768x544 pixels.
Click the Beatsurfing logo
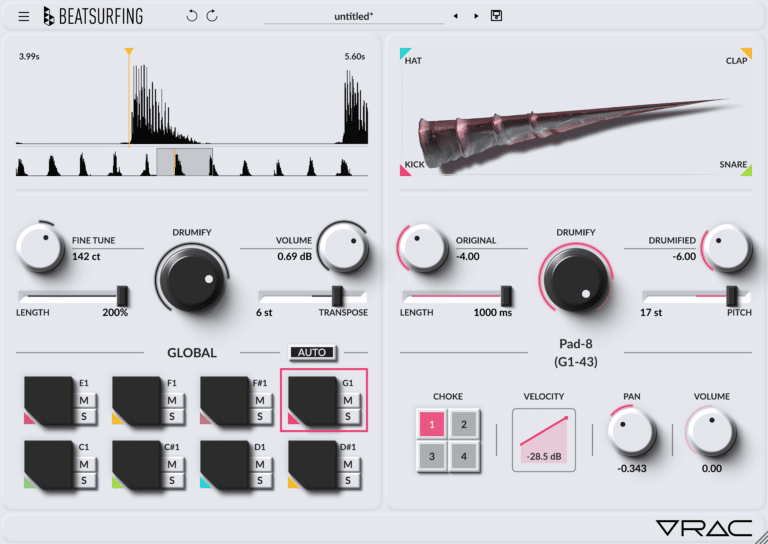point(93,16)
